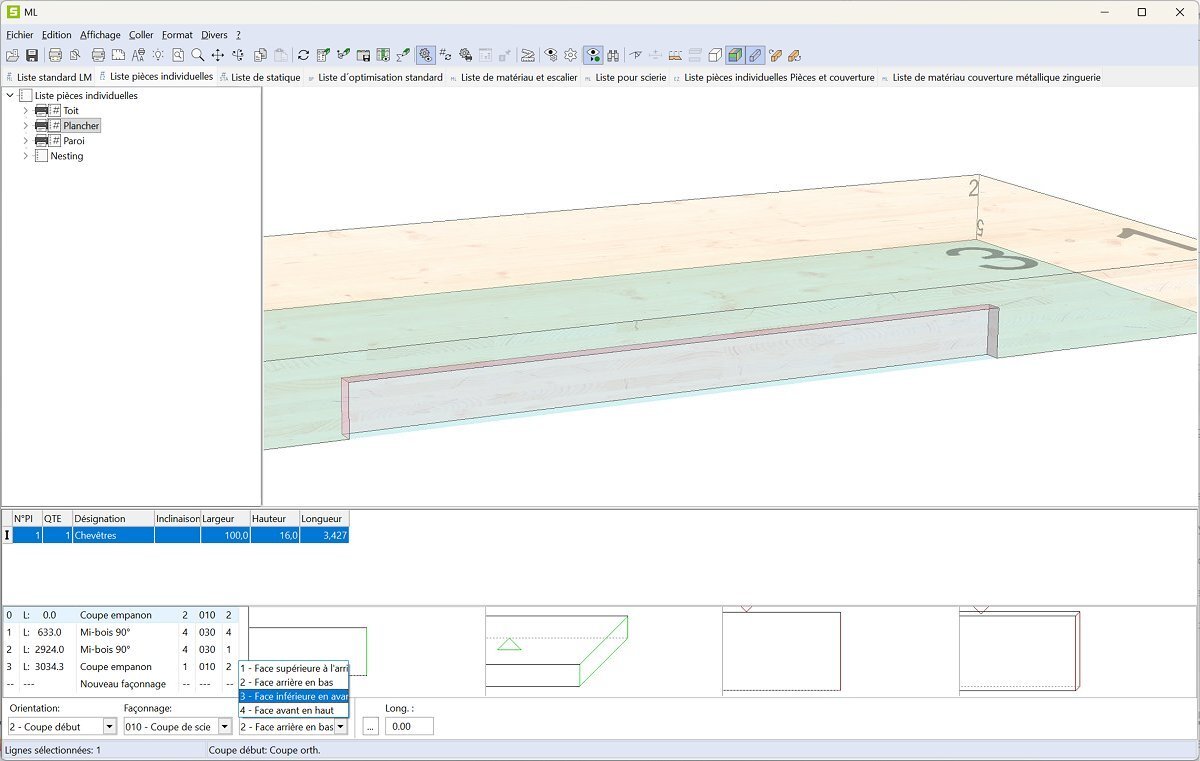Open the Affichage menu
Image resolution: width=1200 pixels, height=761 pixels.
100,35
